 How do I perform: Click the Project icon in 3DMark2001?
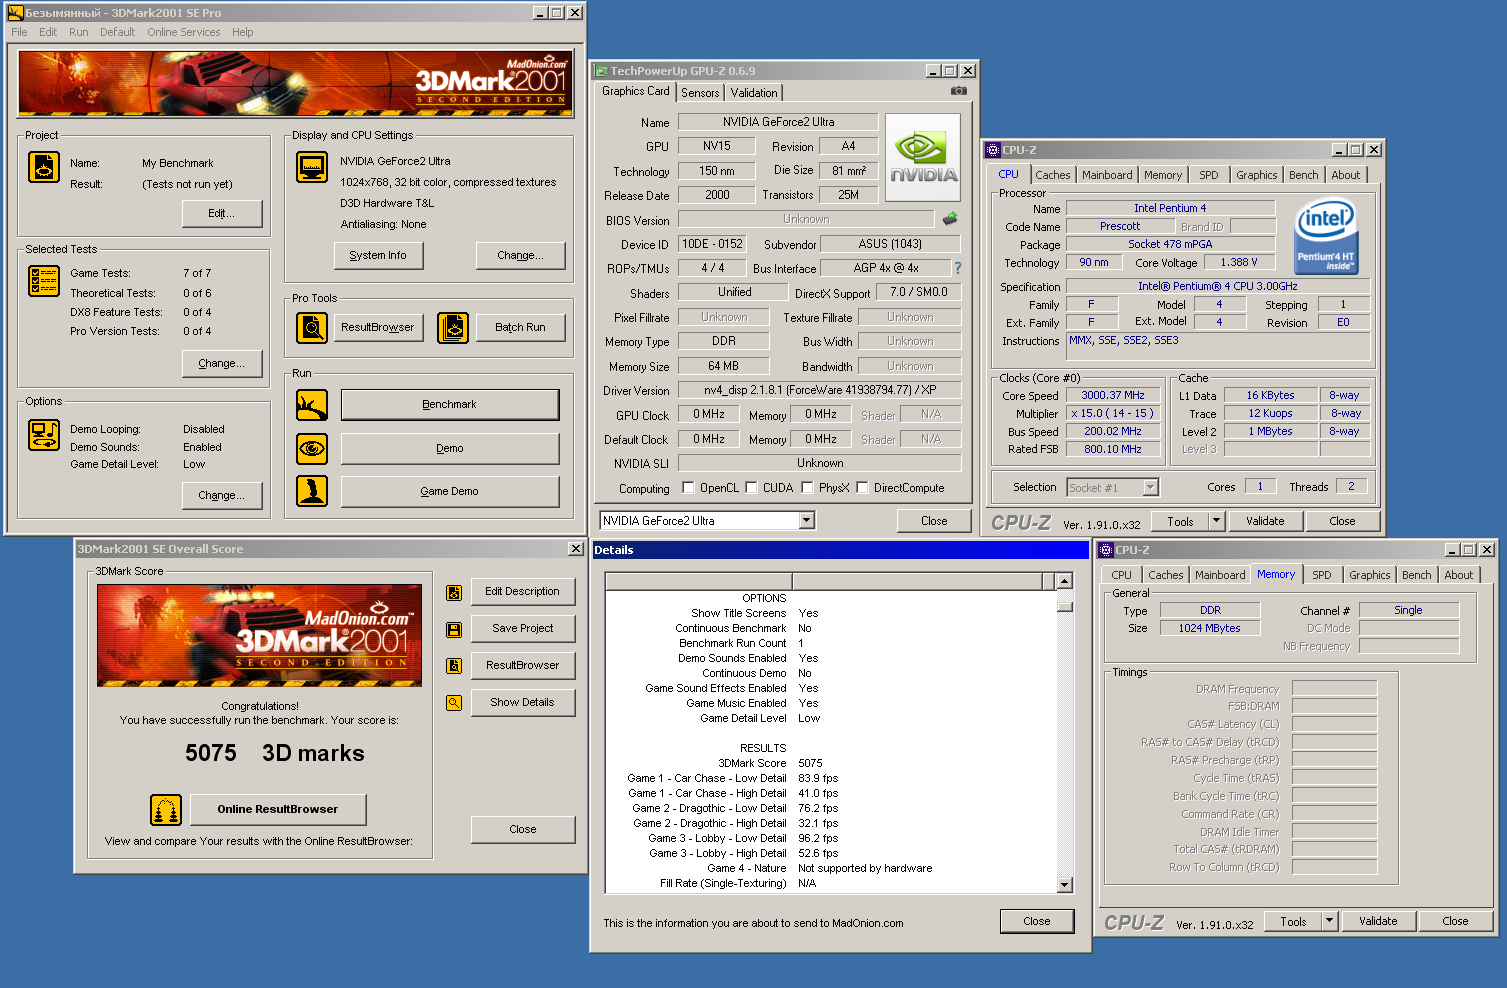pyautogui.click(x=44, y=167)
